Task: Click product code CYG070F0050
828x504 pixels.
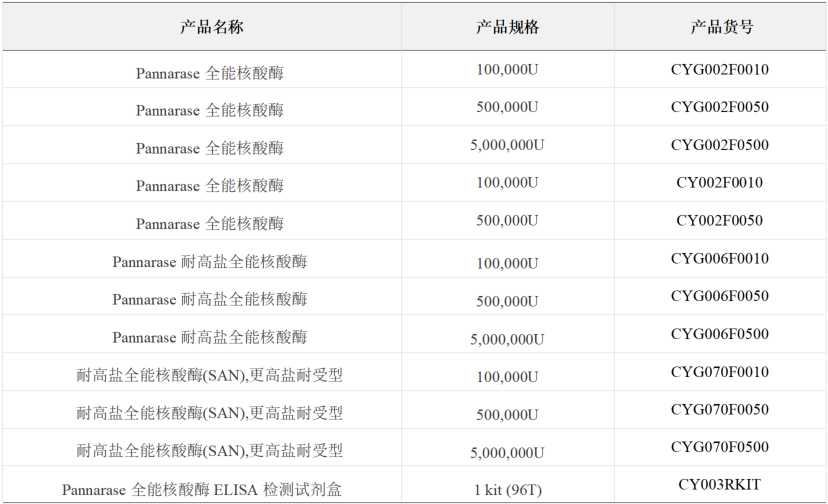Action: [x=720, y=410]
